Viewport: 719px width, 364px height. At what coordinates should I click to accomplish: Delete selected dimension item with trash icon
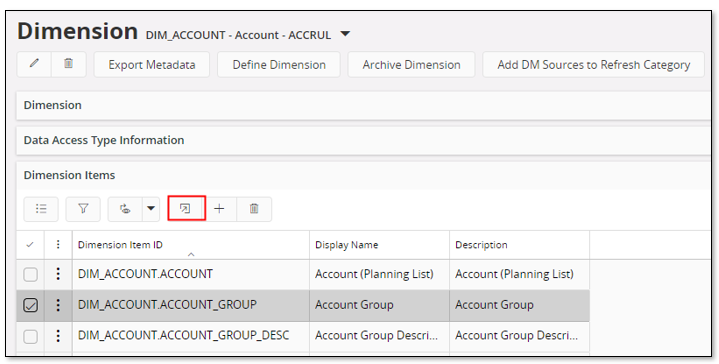[x=254, y=209]
